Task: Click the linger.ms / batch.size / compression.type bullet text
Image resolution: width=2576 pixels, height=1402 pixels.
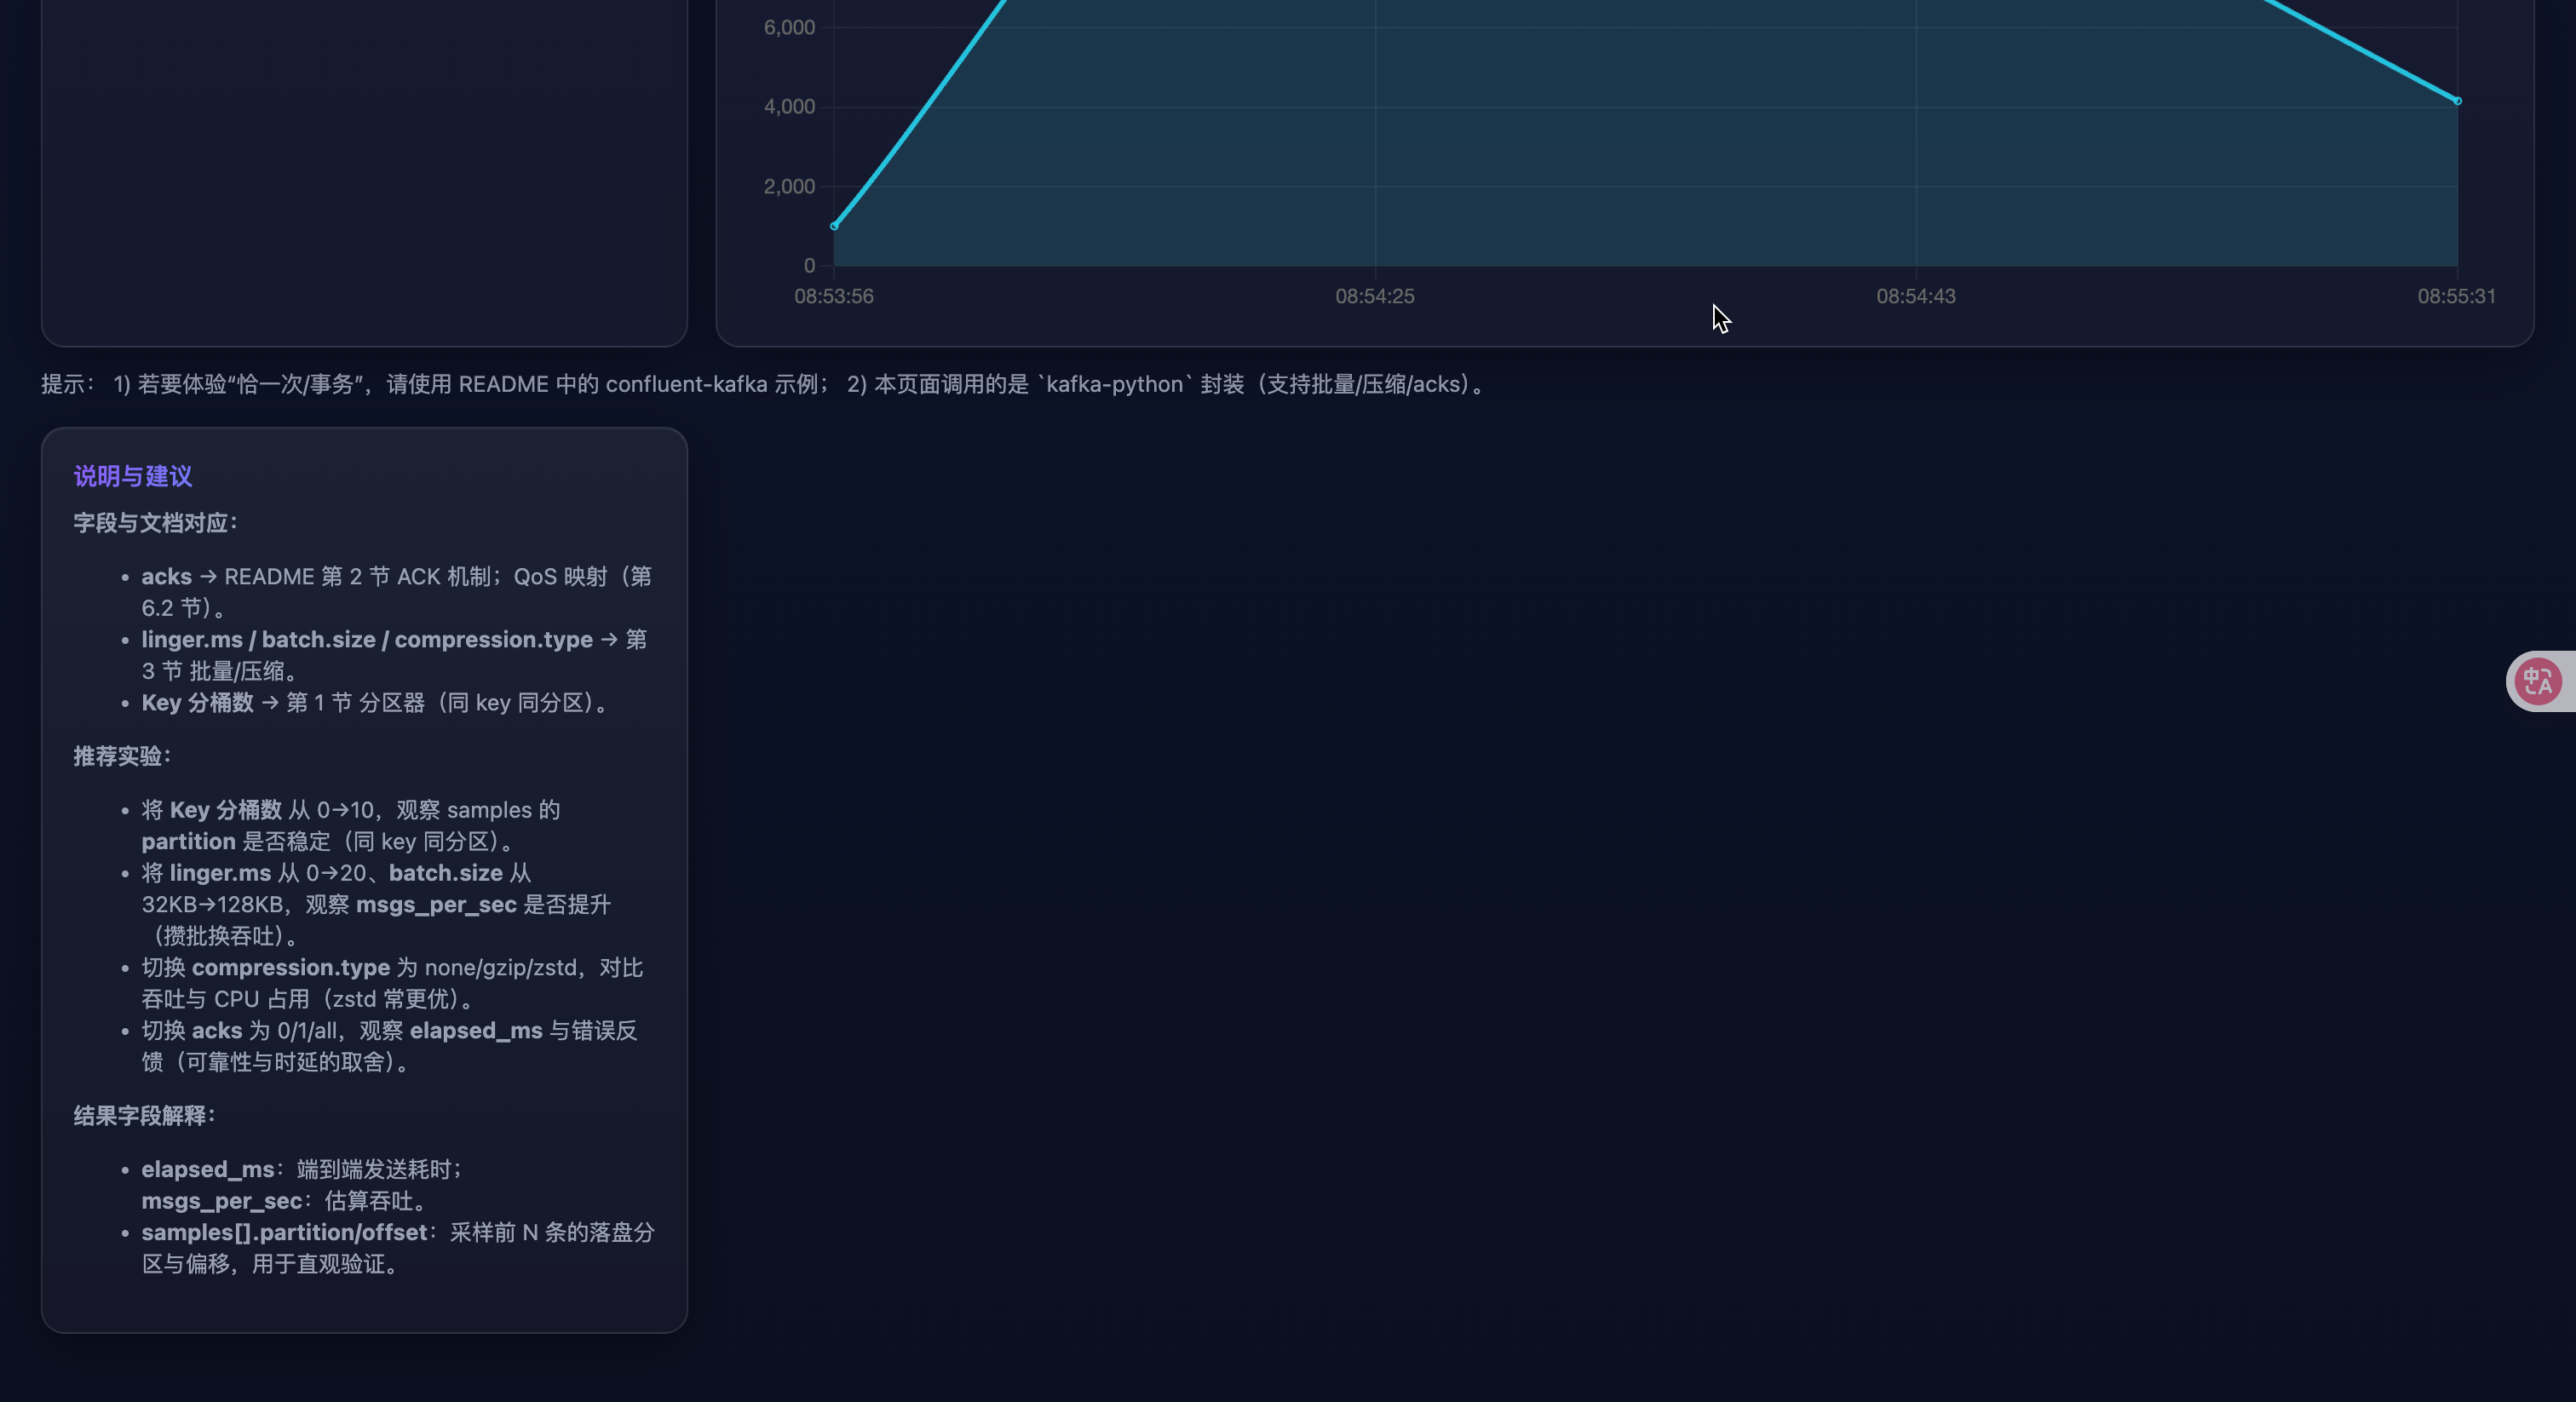Action: [366, 640]
